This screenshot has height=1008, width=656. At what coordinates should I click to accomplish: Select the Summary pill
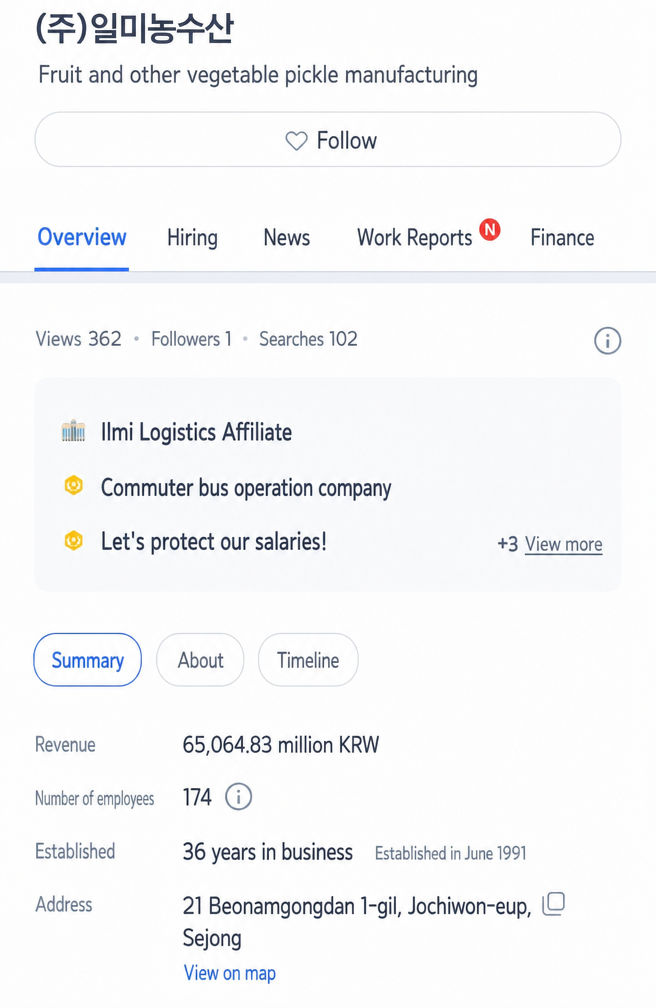coord(87,660)
